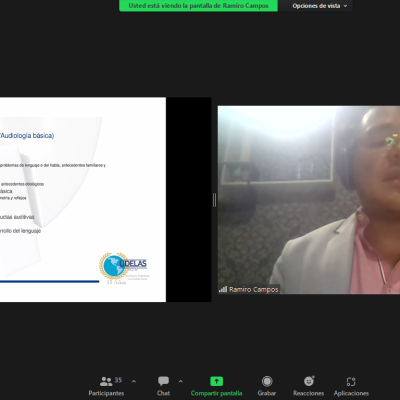Screen dimensions: 400x400
Task: Open the Participantes panel icon
Action: pyautogui.click(x=106, y=381)
